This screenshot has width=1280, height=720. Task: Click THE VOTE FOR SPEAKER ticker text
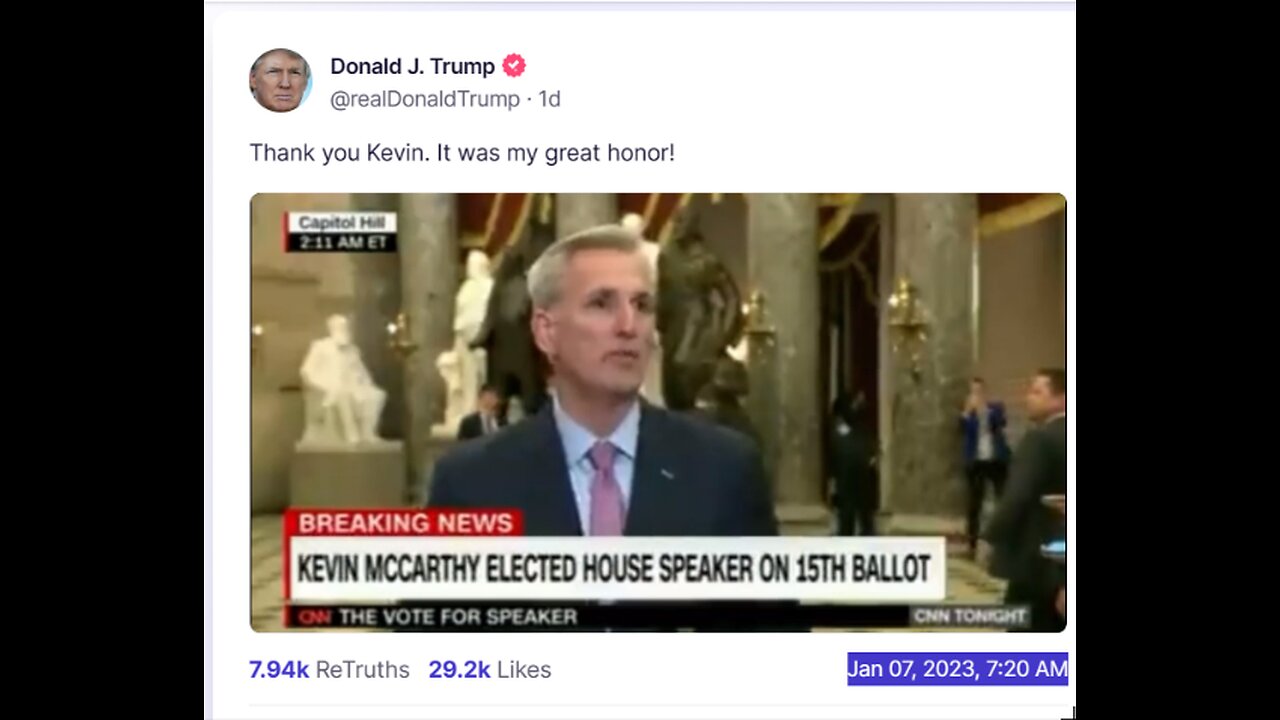(458, 617)
